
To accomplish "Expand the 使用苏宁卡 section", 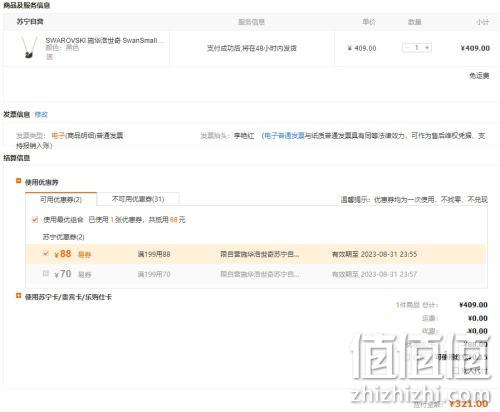I will tap(19, 296).
